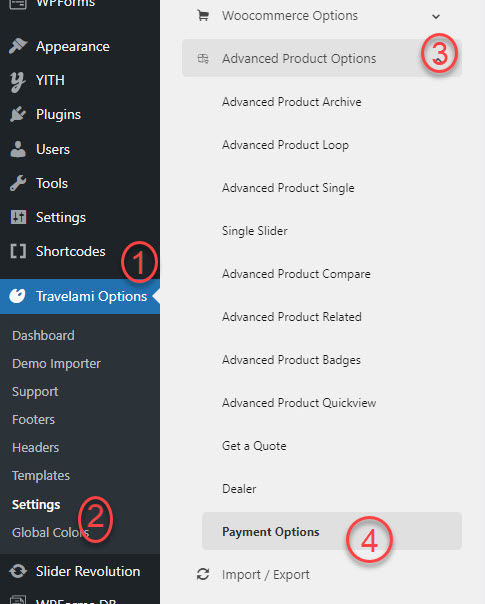
Task: Click the Users person icon
Action: 18,149
